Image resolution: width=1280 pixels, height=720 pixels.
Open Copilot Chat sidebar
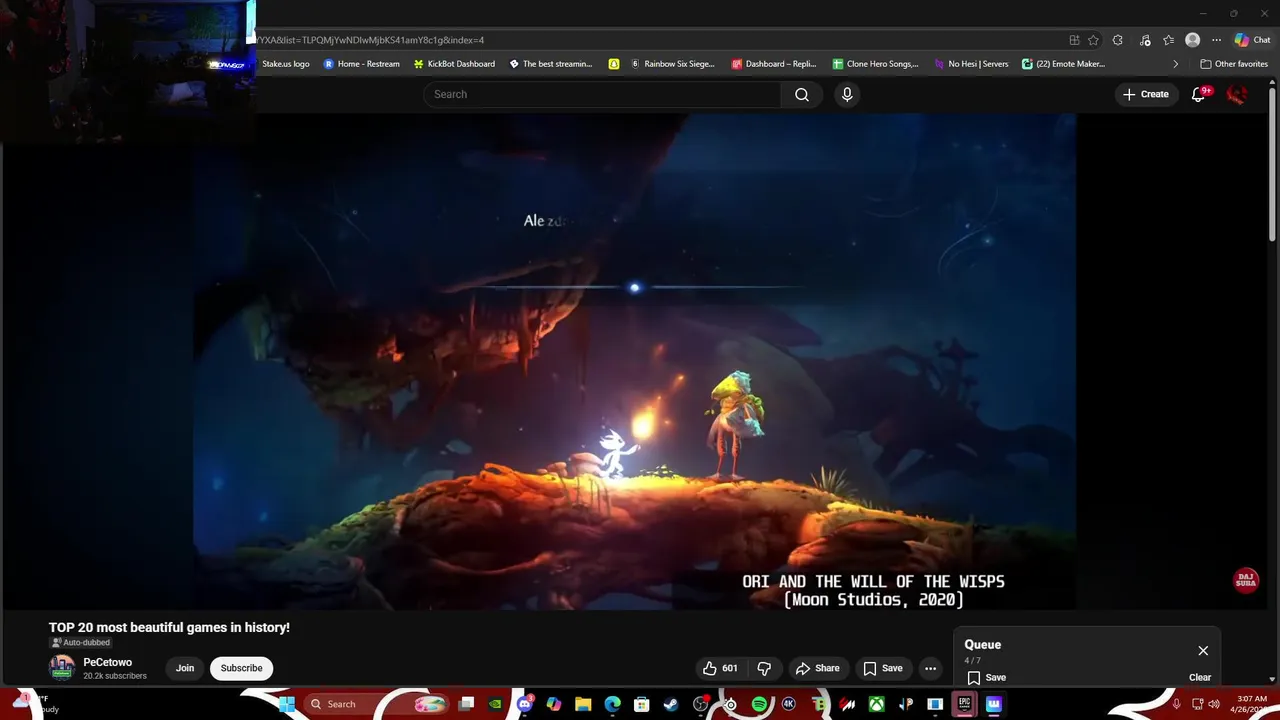point(1252,40)
